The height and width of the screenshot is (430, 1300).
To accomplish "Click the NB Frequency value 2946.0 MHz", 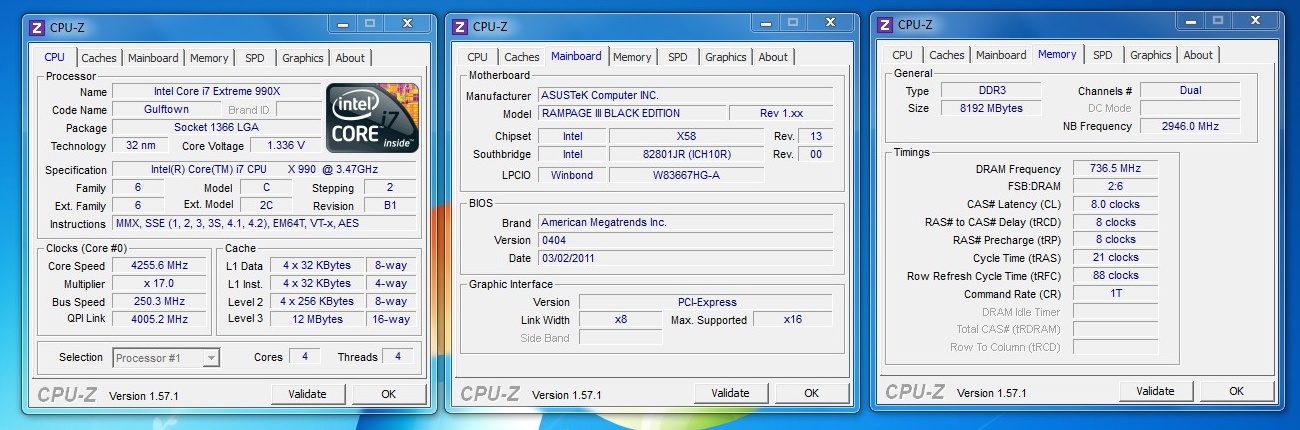I will click(1190, 127).
